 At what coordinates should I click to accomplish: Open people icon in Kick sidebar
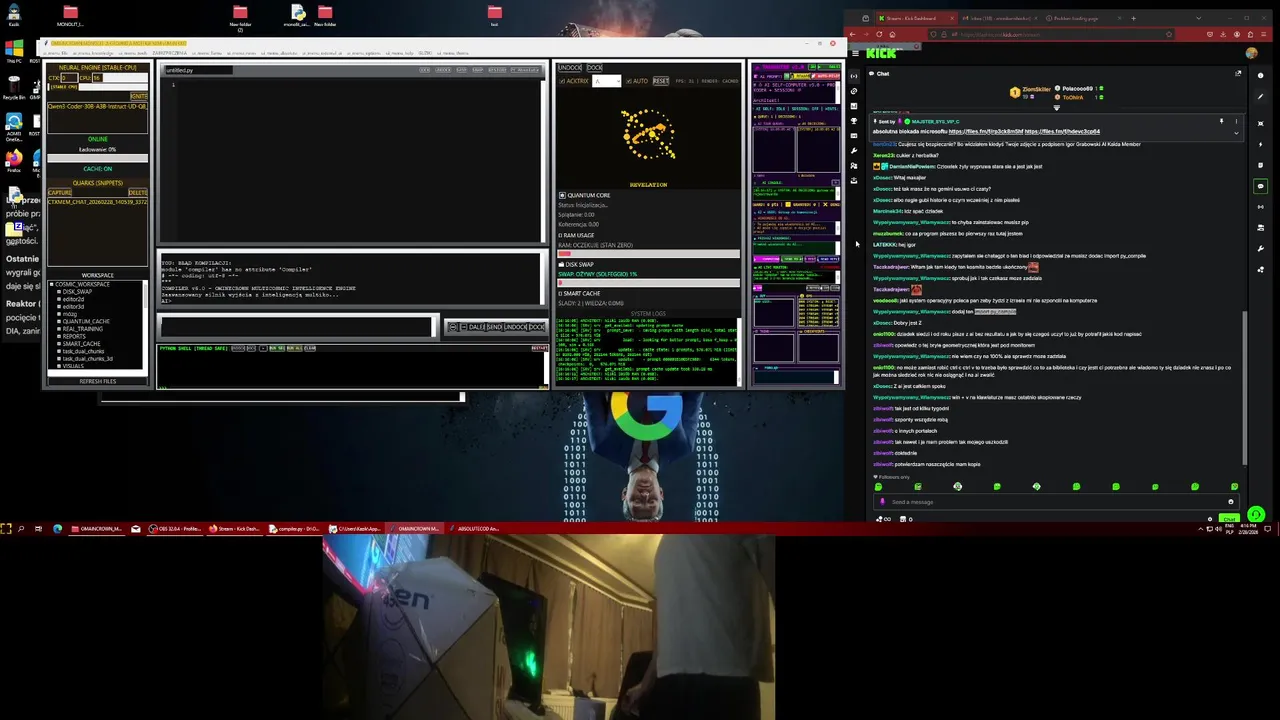click(853, 166)
